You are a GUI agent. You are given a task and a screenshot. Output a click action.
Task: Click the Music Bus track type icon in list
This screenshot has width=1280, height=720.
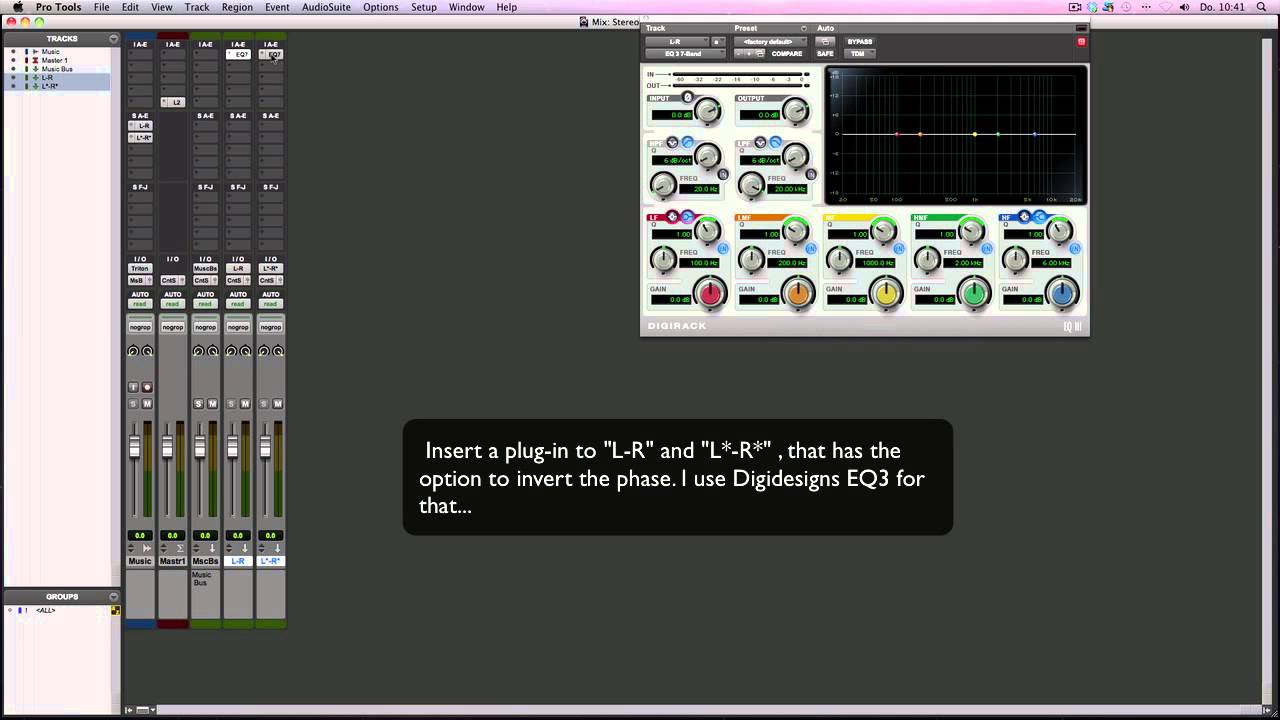click(35, 69)
